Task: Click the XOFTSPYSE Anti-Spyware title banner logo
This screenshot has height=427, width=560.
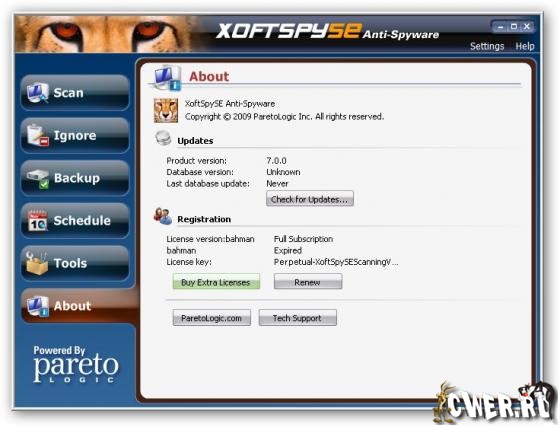Action: tap(327, 31)
